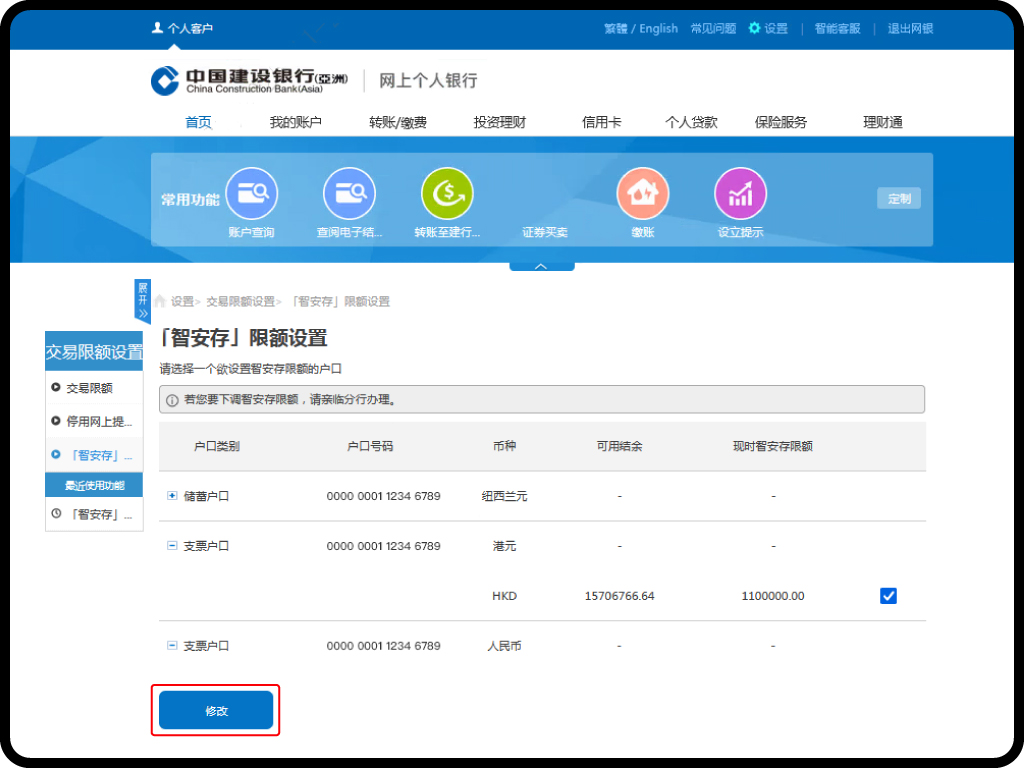Open the 我的账户 navigation tab
Image resolution: width=1024 pixels, height=768 pixels.
[295, 122]
